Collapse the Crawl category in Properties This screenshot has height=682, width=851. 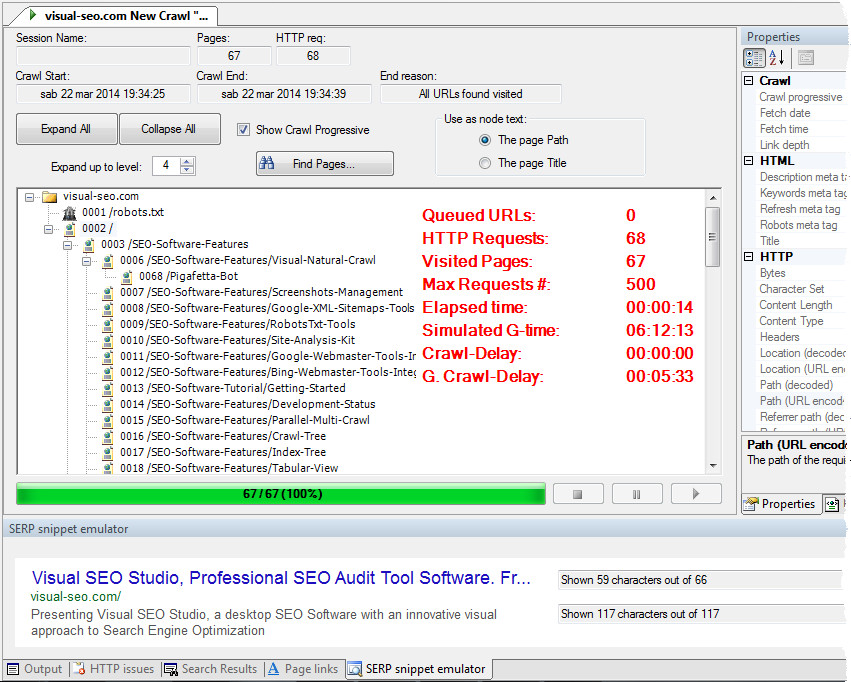point(748,81)
